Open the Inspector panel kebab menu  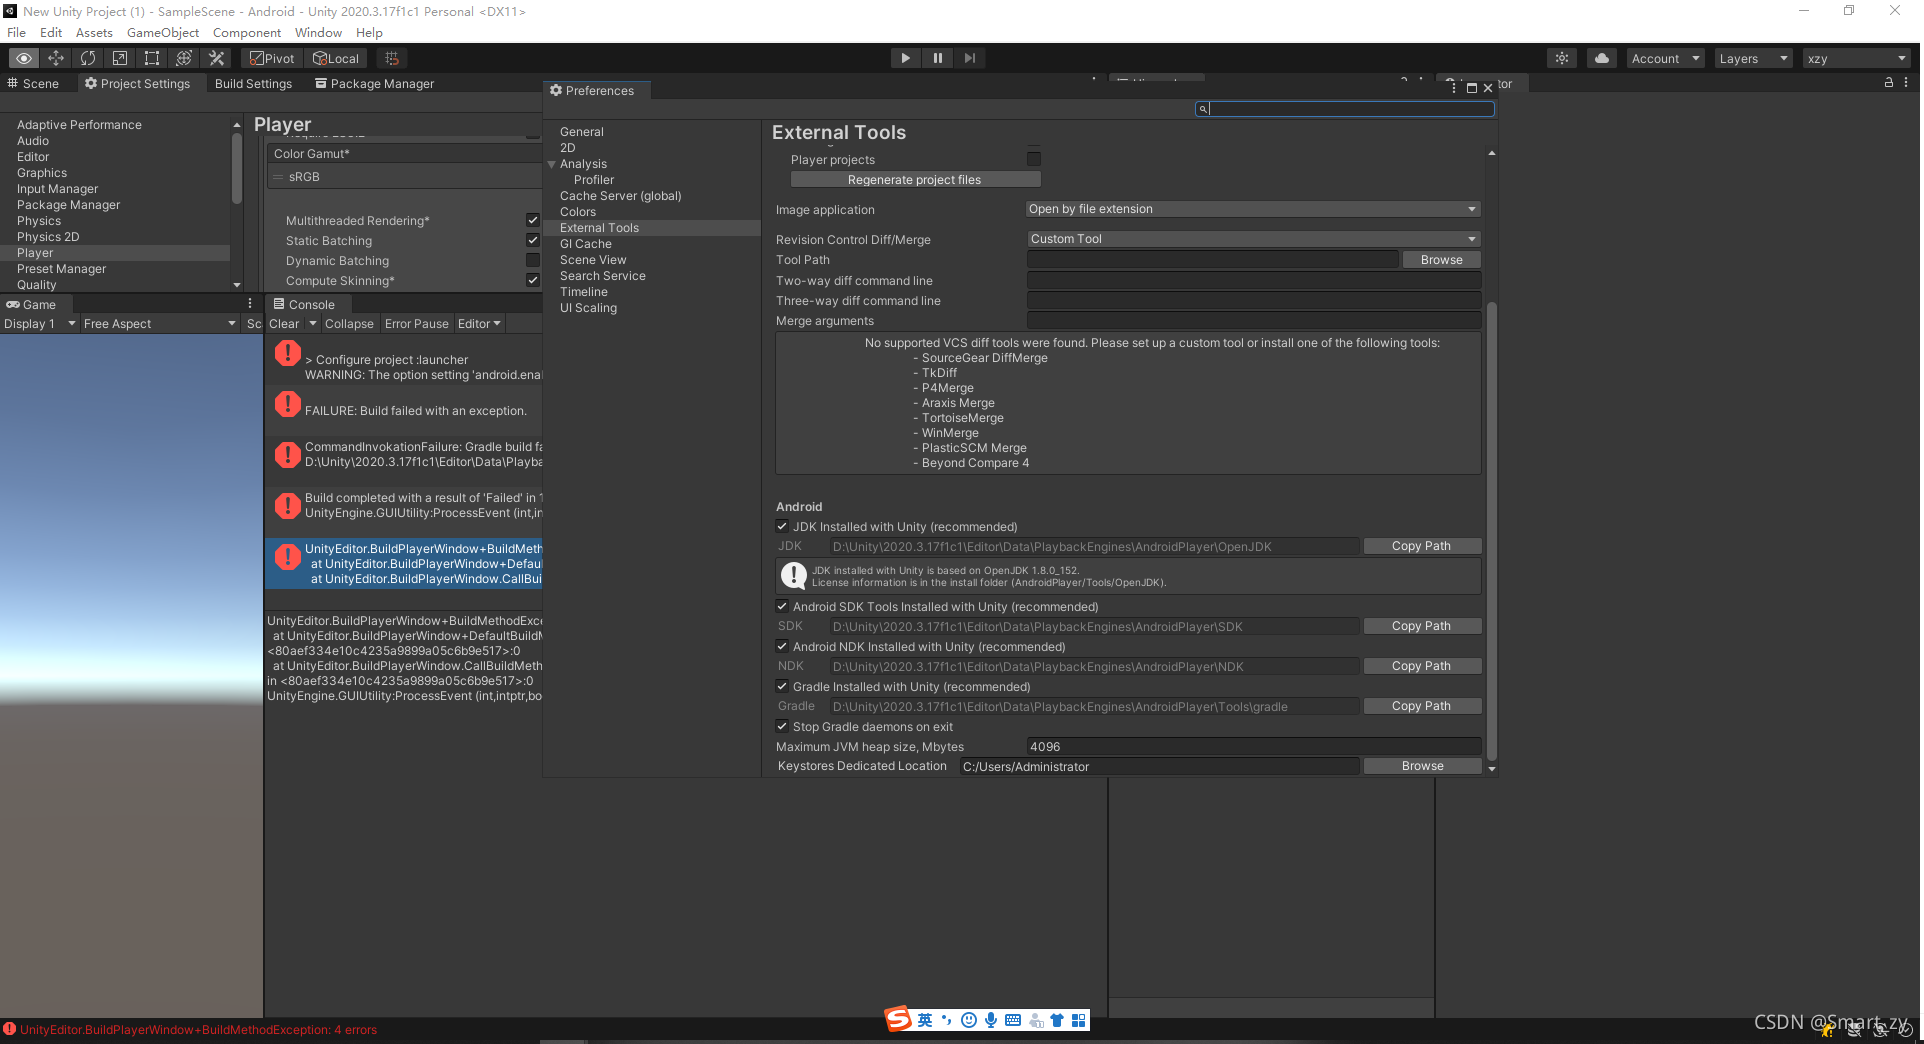point(1906,83)
